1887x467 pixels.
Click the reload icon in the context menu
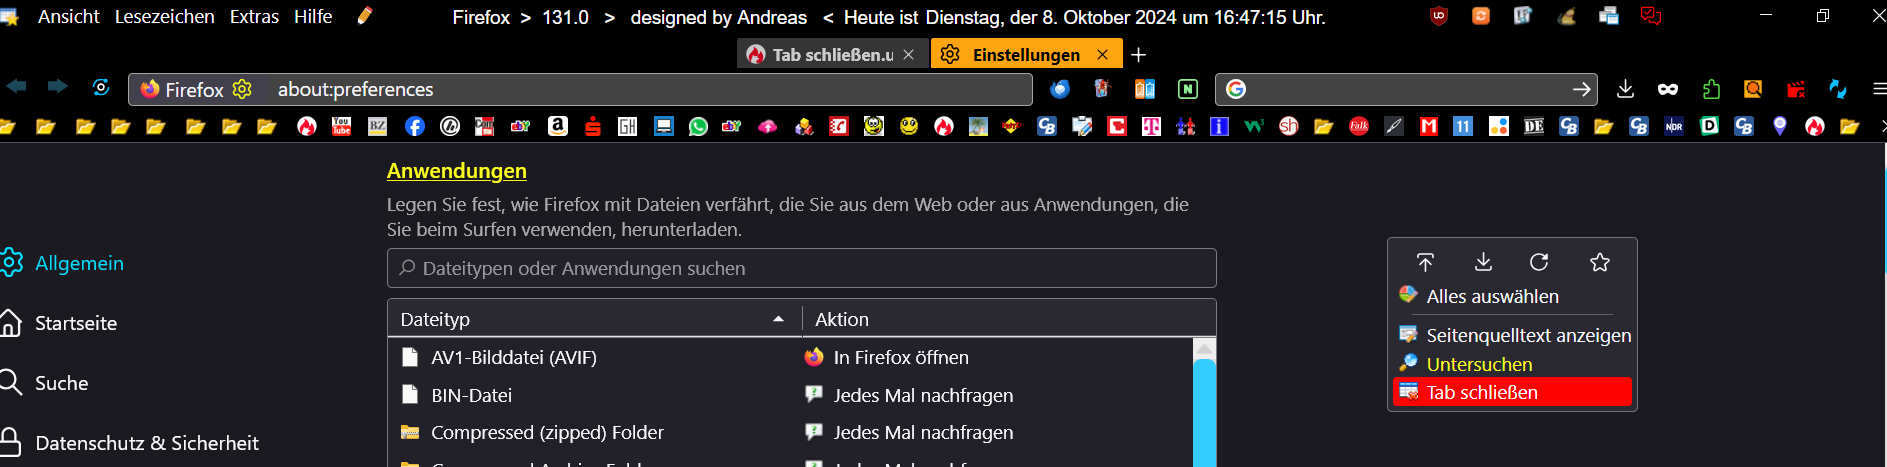click(x=1539, y=262)
